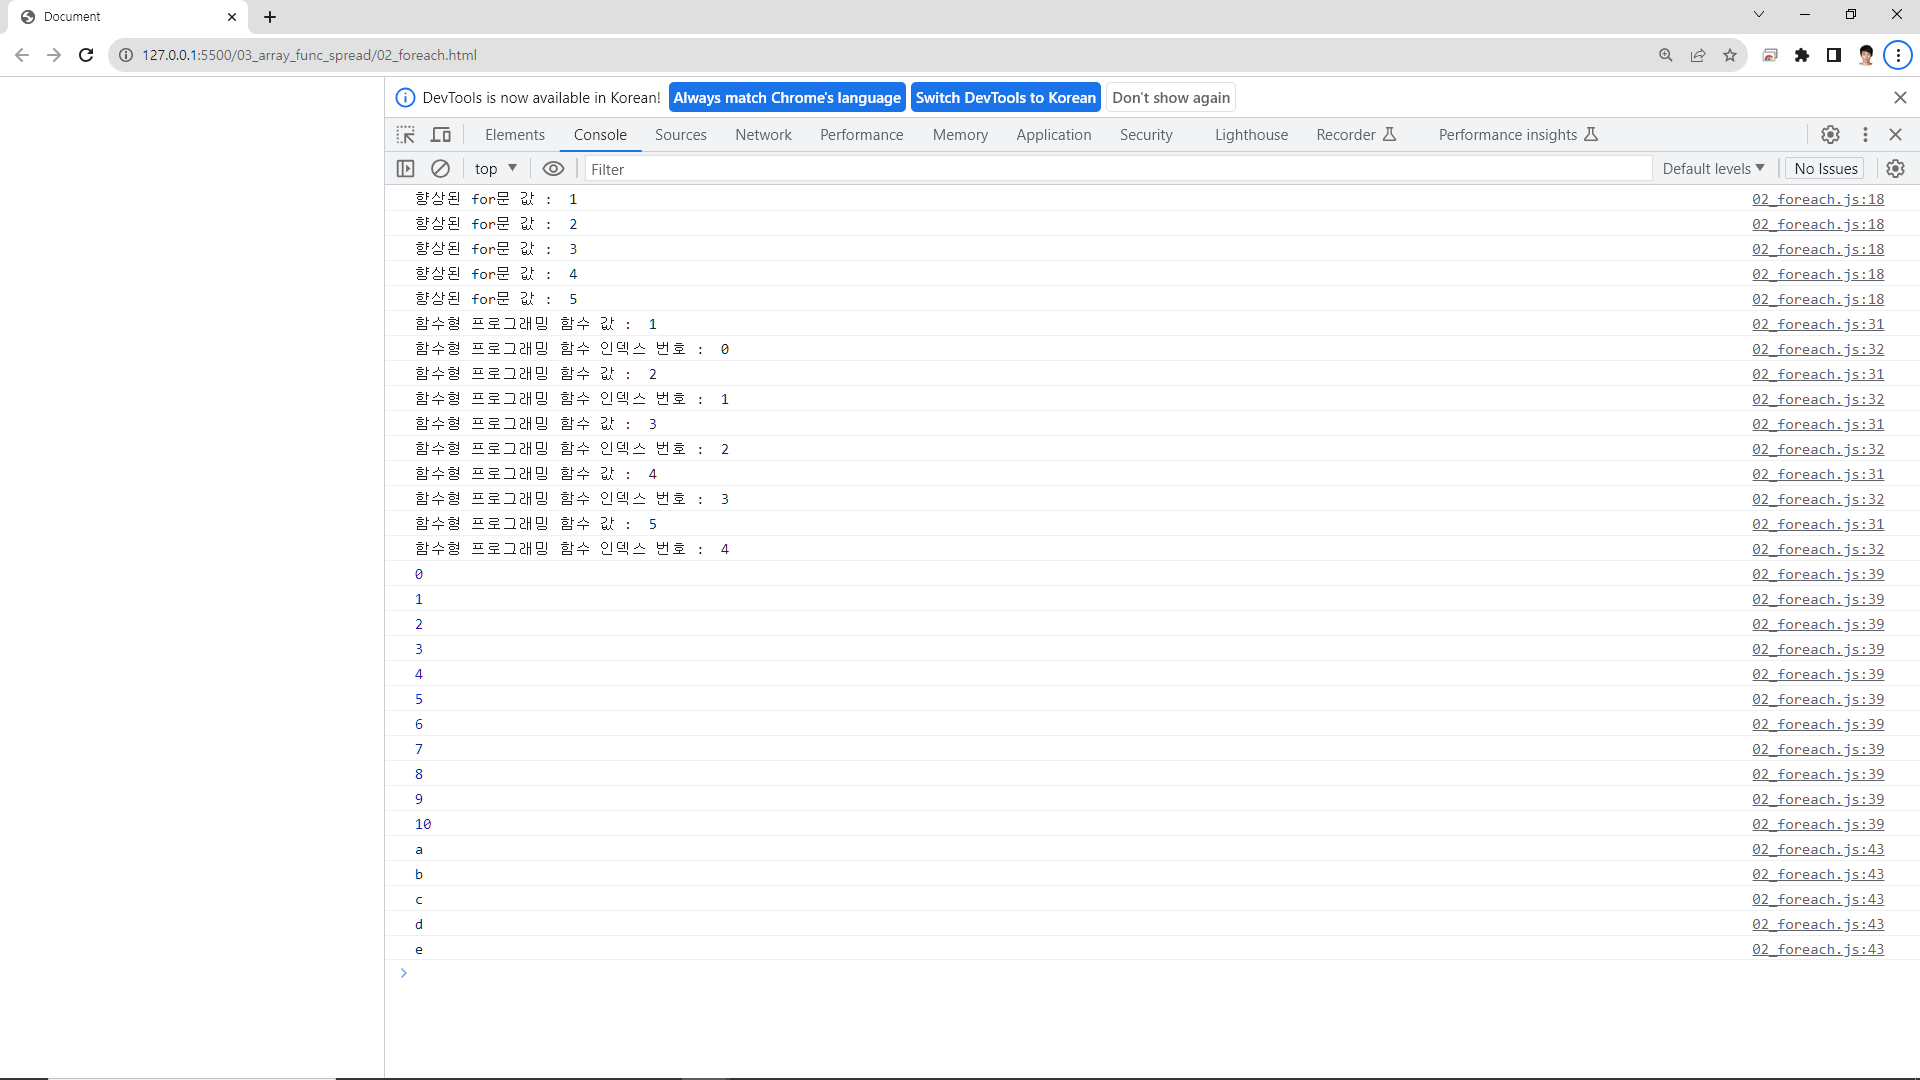Open DevTools three-dot customize menu
The height and width of the screenshot is (1080, 1920).
1865,135
